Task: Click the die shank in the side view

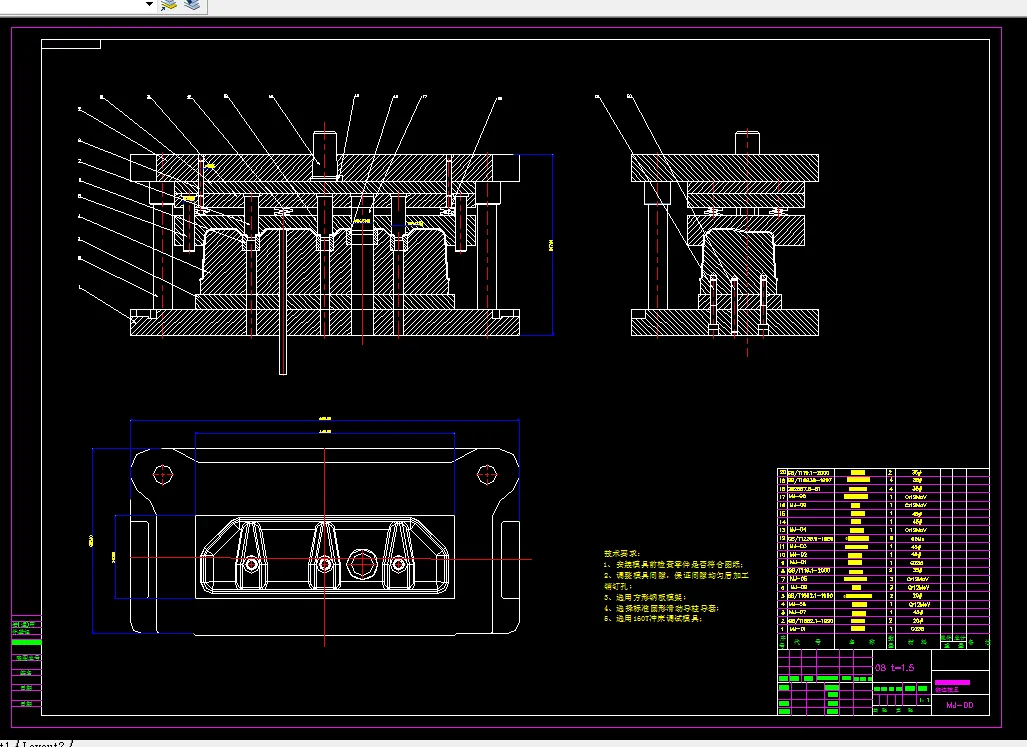Action: pos(747,143)
